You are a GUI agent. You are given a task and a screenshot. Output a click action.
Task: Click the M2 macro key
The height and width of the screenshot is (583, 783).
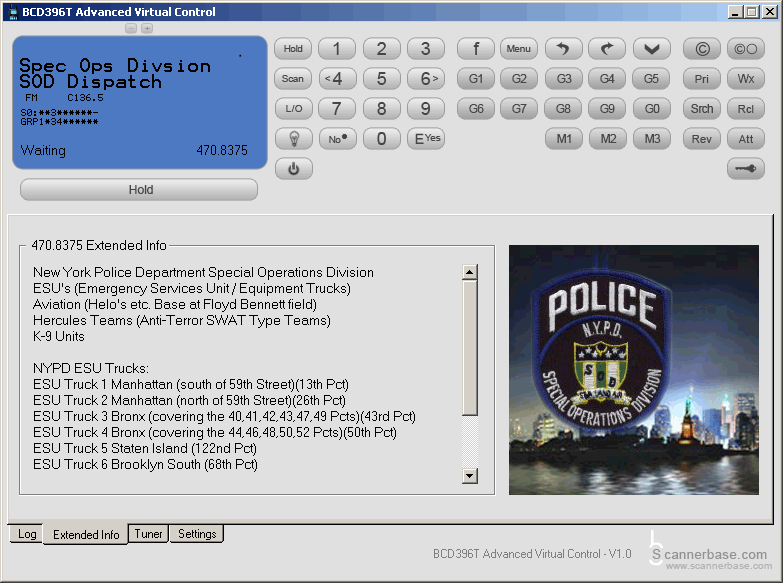click(x=607, y=138)
